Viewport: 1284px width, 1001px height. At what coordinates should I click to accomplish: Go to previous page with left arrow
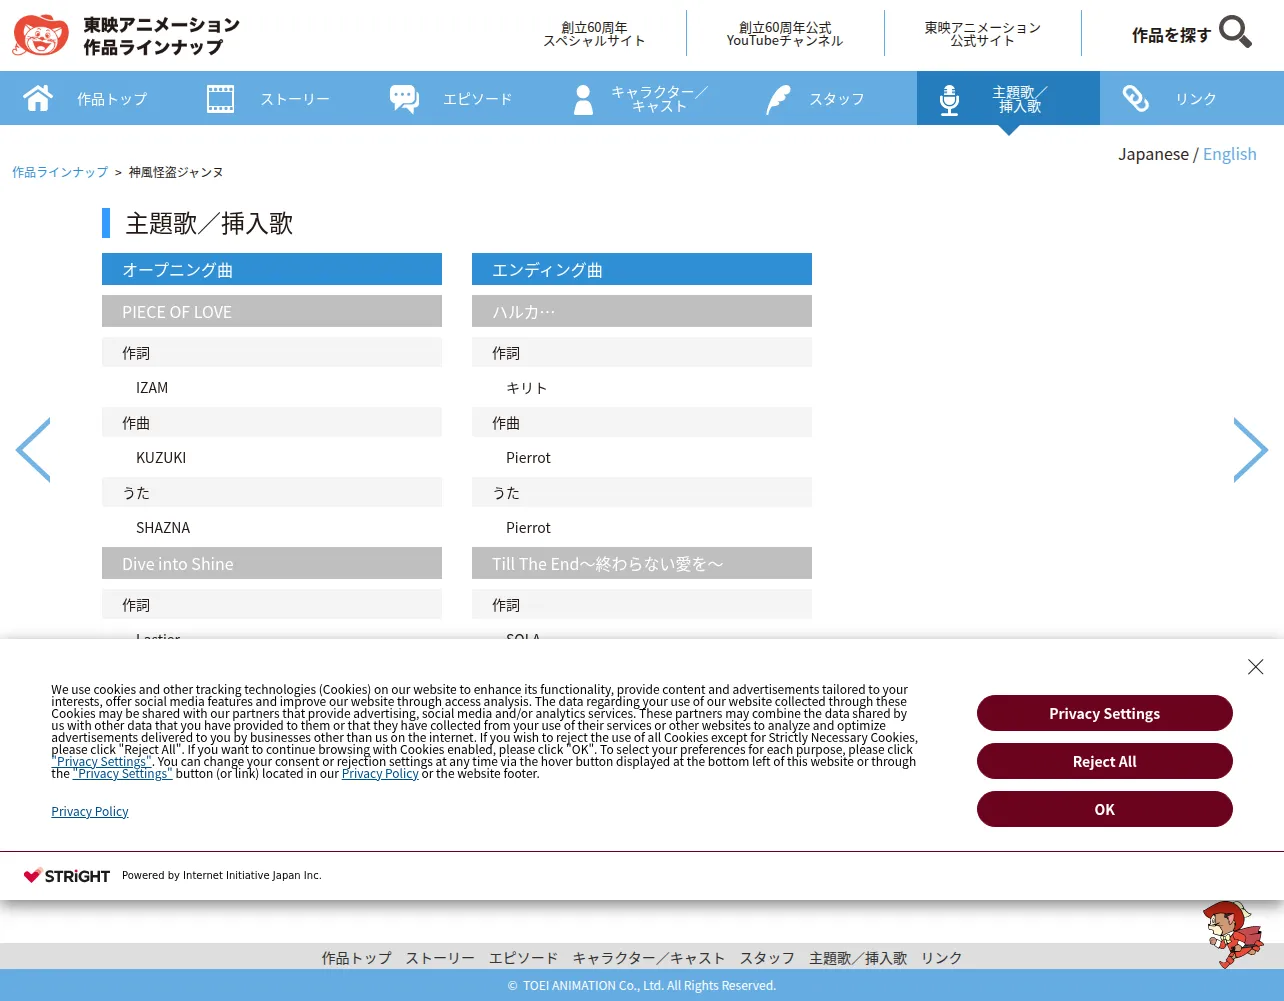[x=33, y=450]
